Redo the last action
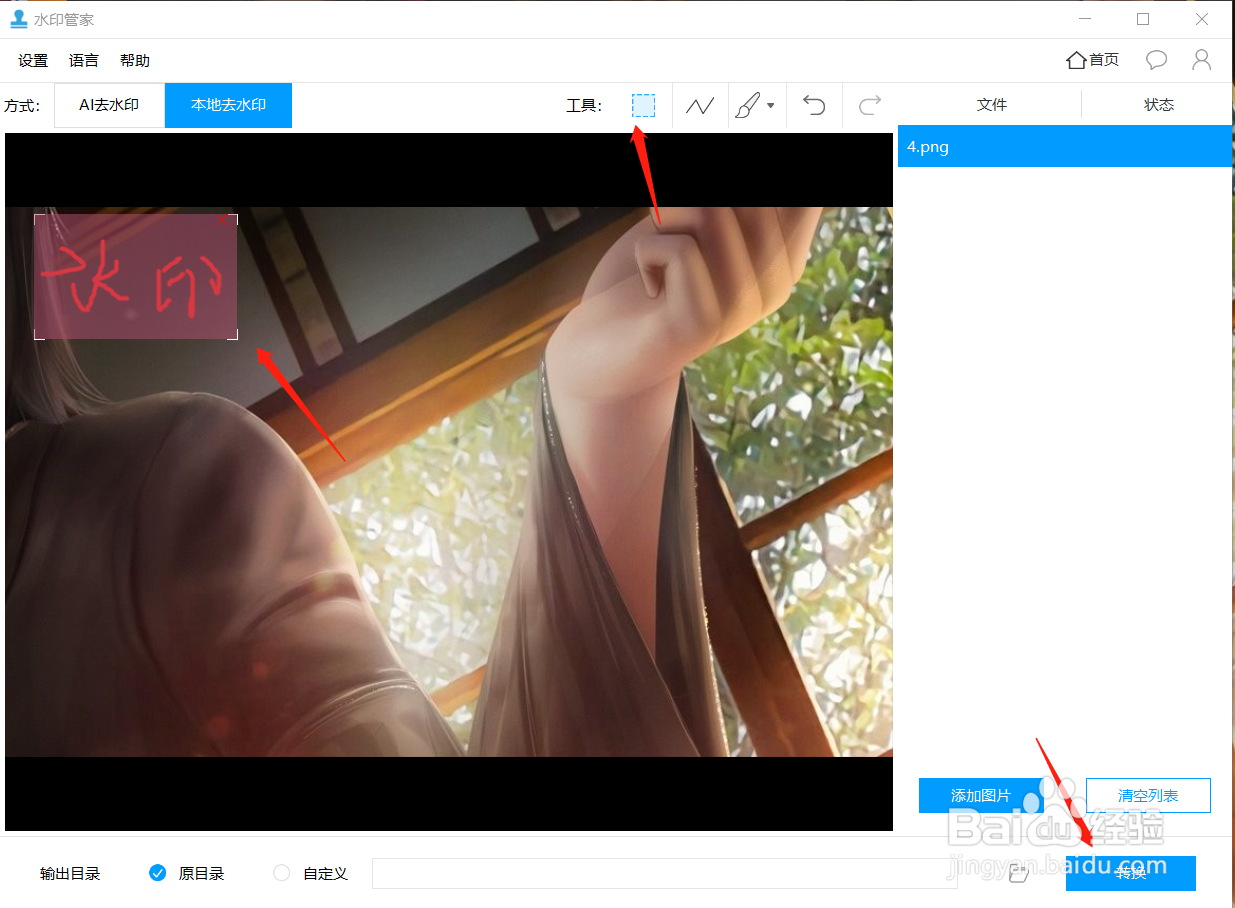The height and width of the screenshot is (908, 1235). [870, 105]
